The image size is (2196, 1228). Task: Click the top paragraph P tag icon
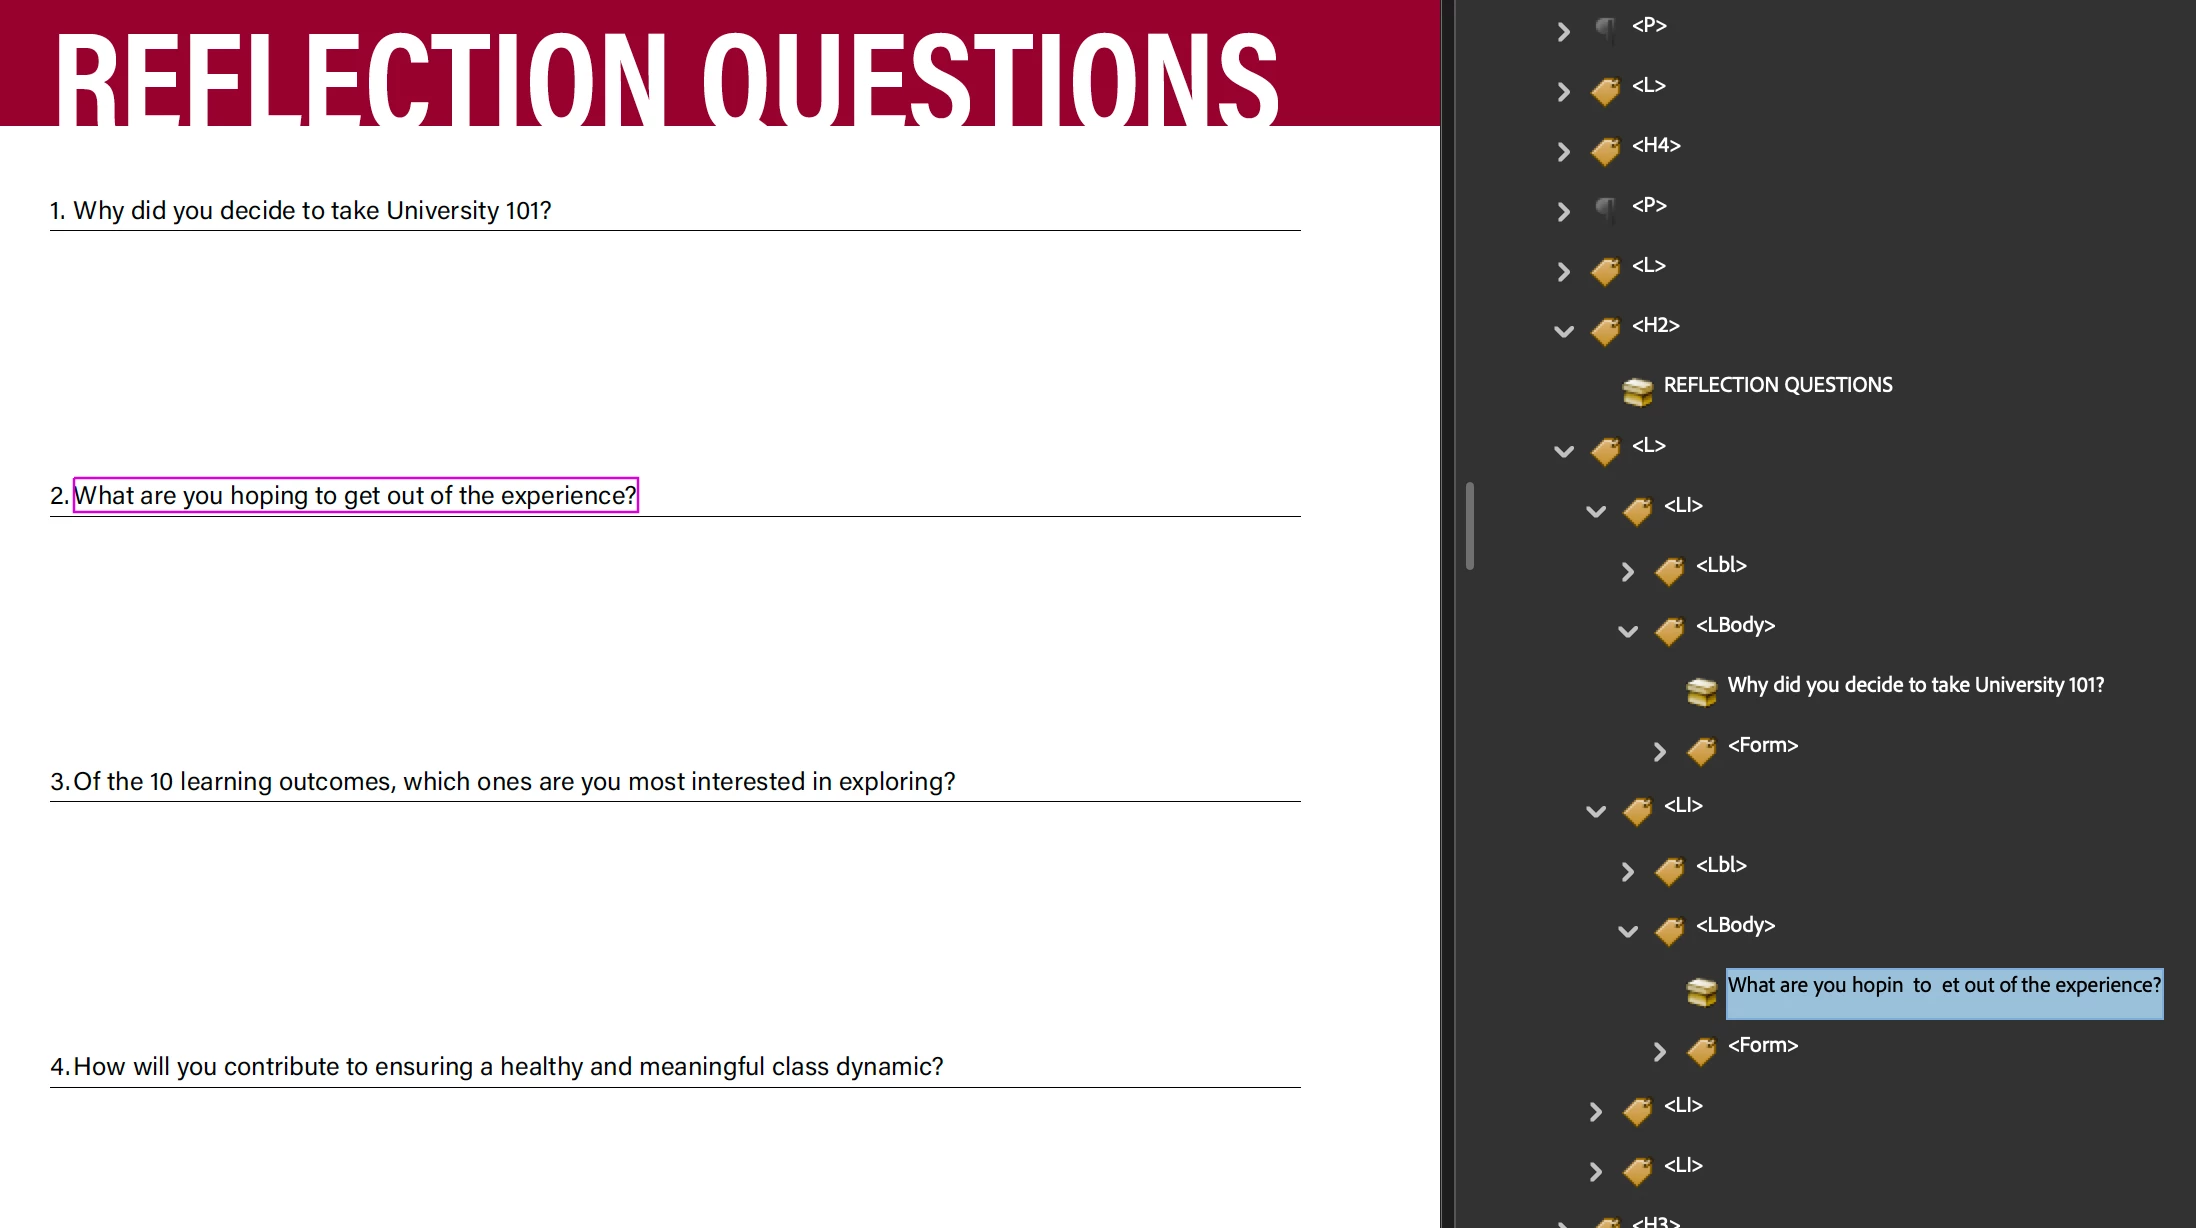click(1606, 29)
